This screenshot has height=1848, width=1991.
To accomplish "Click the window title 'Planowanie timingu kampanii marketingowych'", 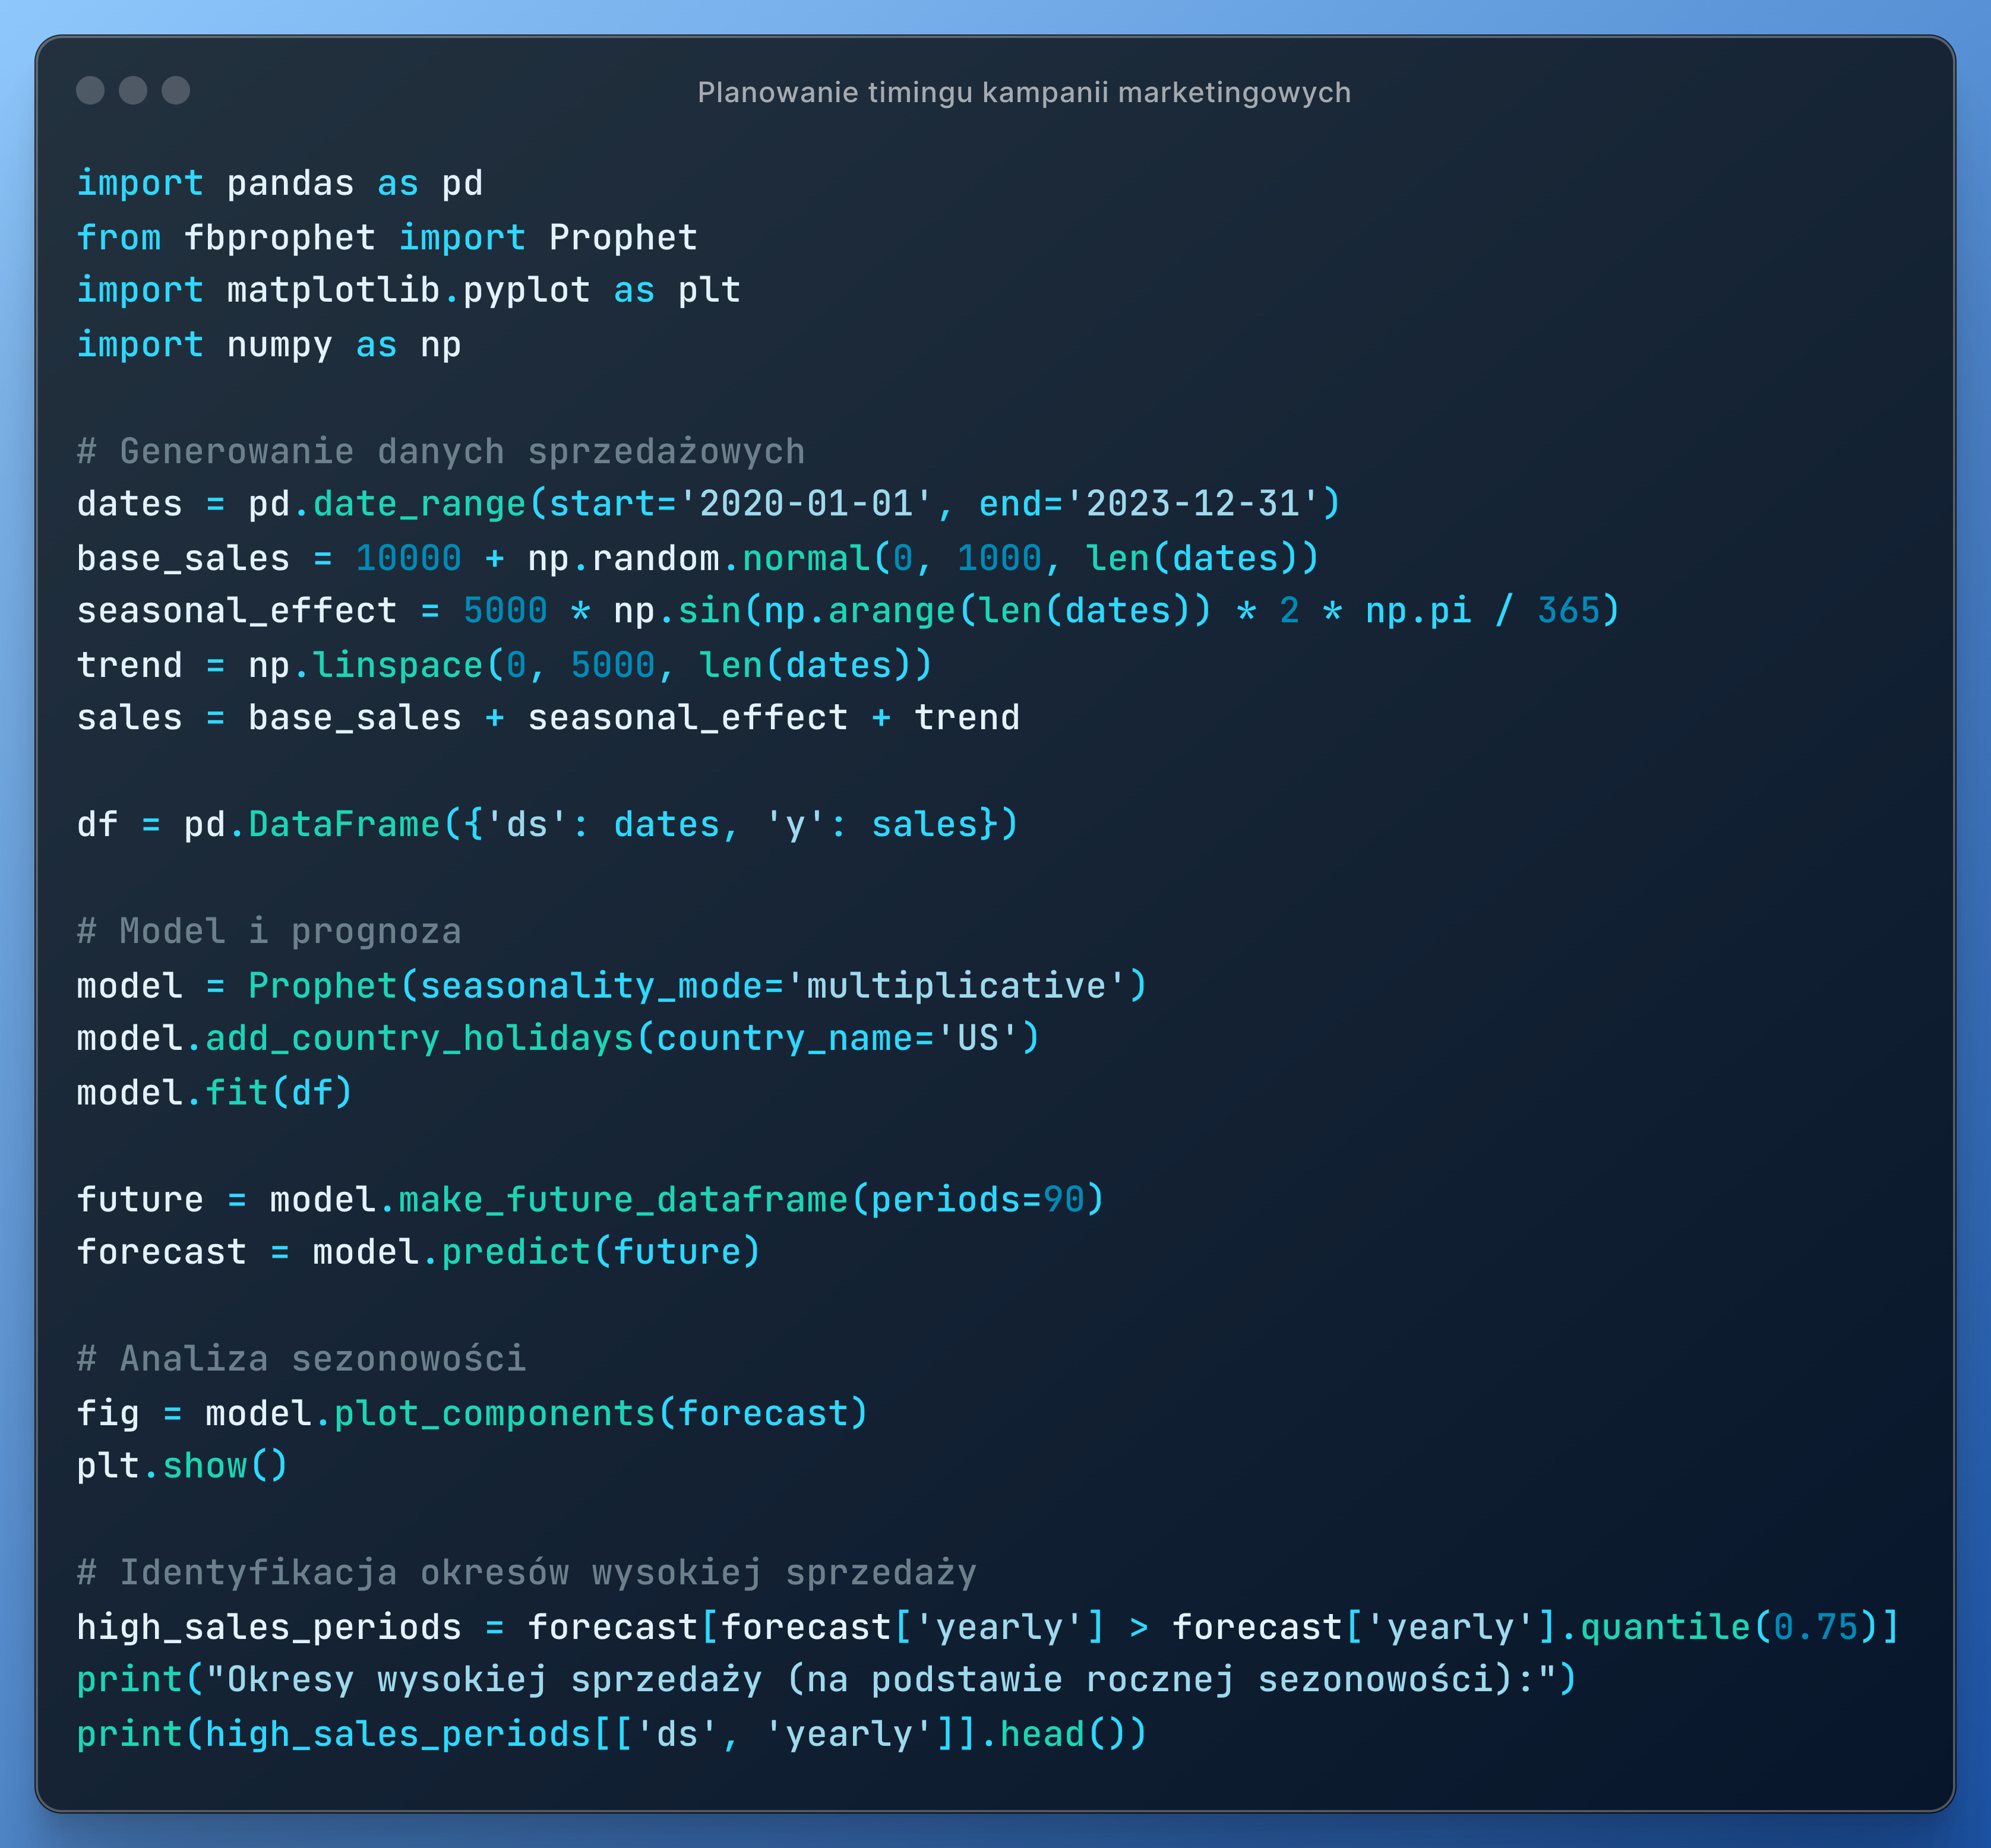I will 1023,92.
